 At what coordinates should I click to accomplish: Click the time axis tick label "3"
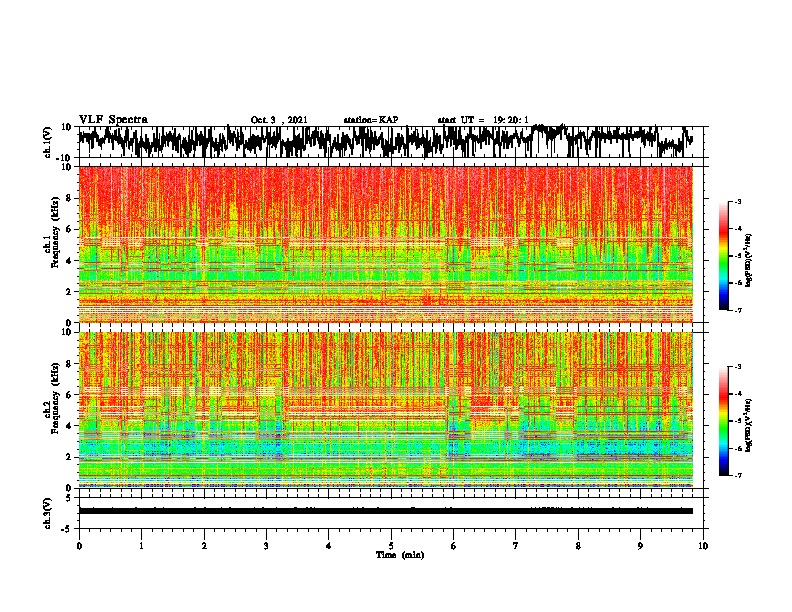tap(266, 546)
